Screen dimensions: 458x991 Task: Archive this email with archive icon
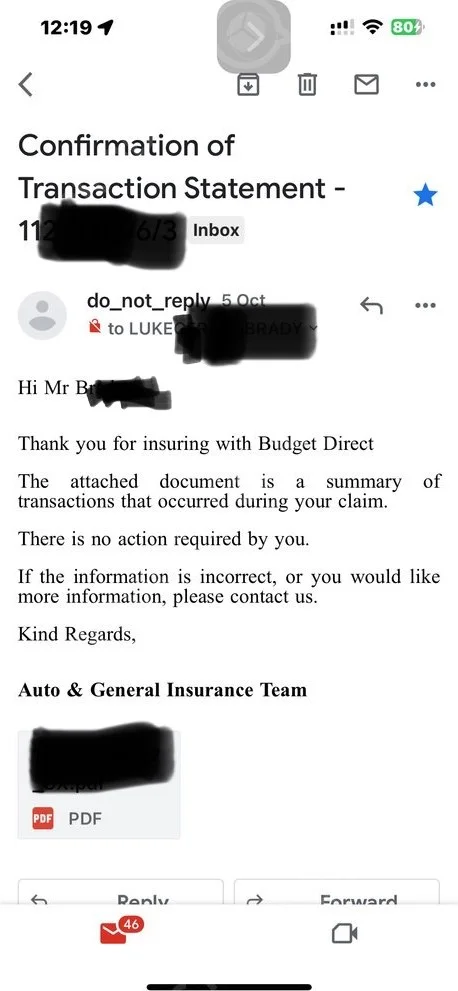tap(248, 84)
